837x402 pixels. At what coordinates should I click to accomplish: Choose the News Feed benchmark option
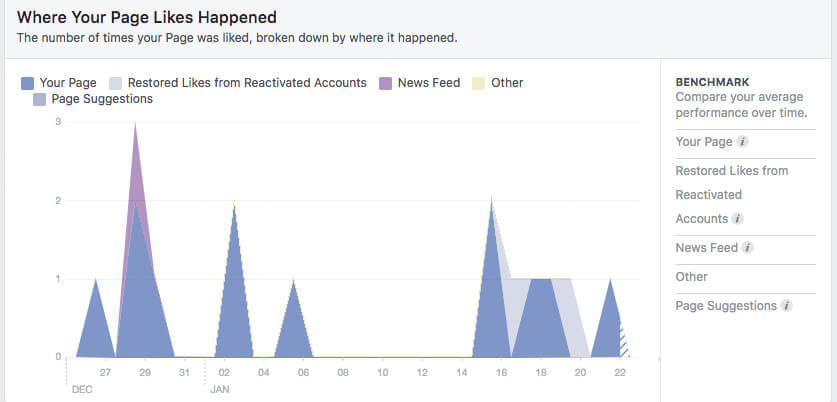point(707,248)
